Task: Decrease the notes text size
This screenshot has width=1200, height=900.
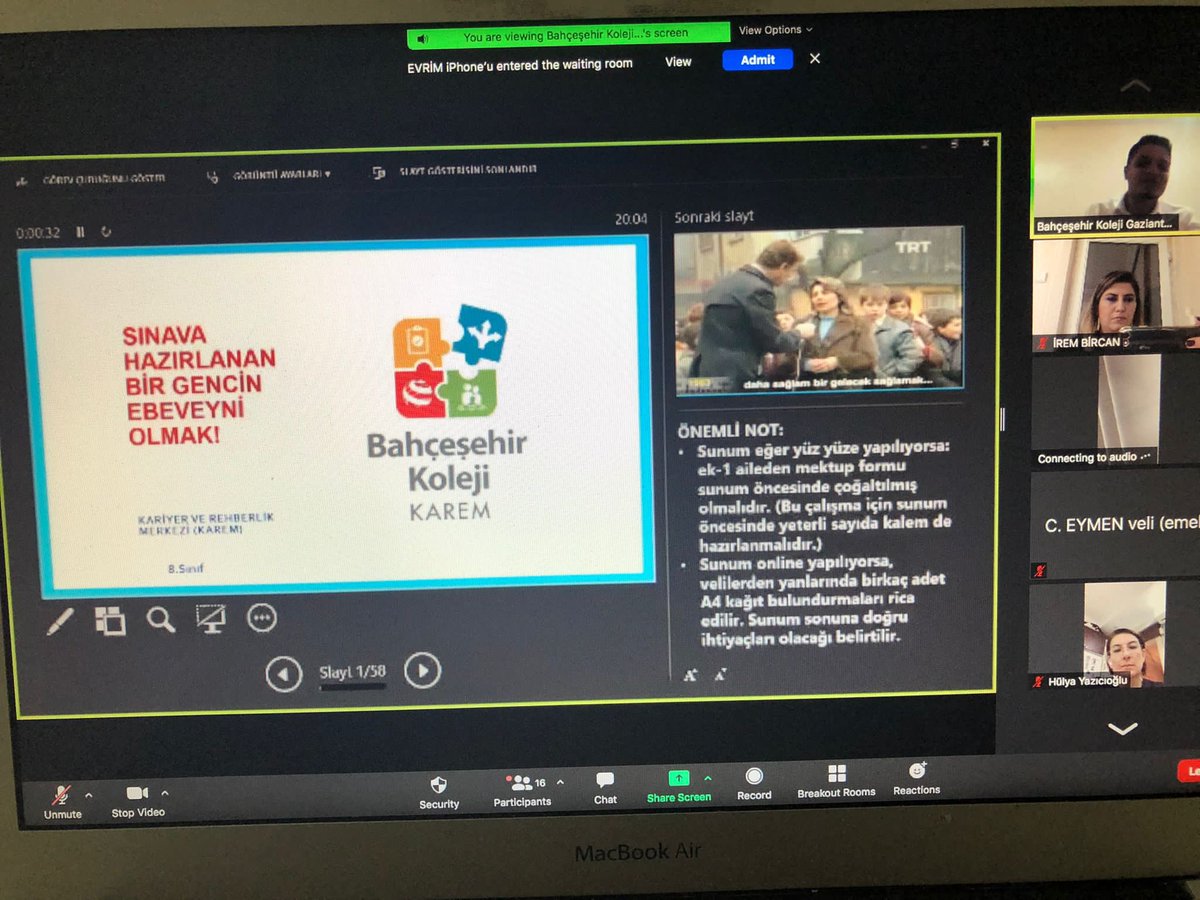Action: [720, 676]
